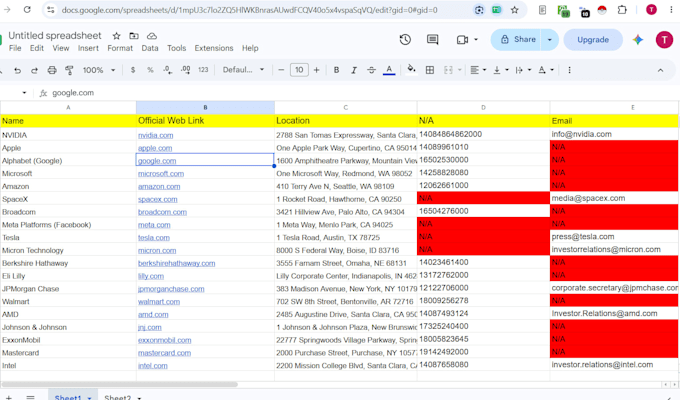
Task: Open the berkshirehathaway.com link
Action: coord(177,263)
